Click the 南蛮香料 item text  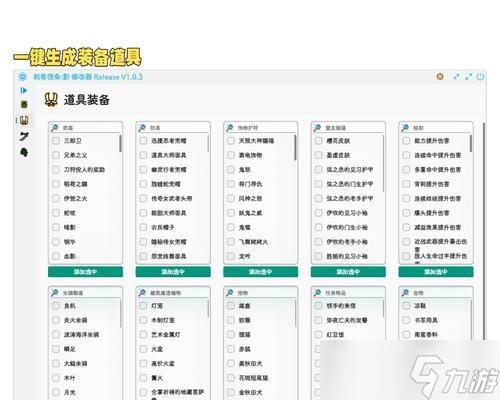(426, 334)
